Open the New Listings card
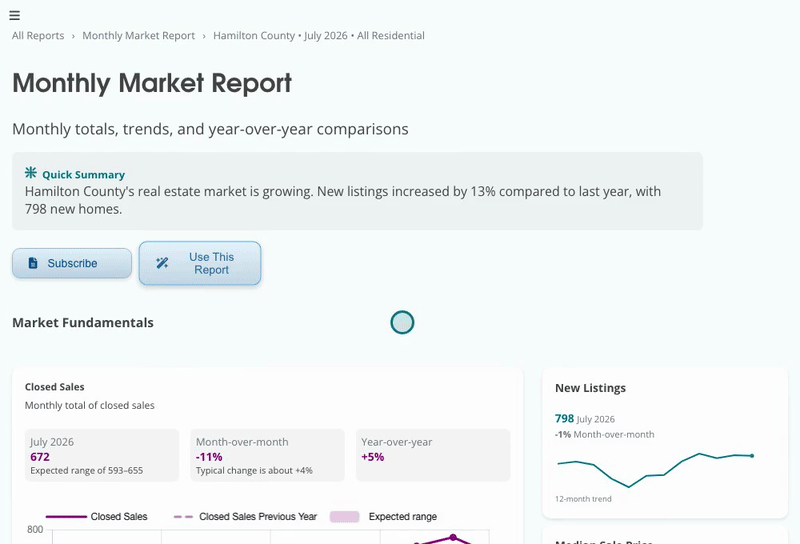800x544 pixels. (x=665, y=443)
